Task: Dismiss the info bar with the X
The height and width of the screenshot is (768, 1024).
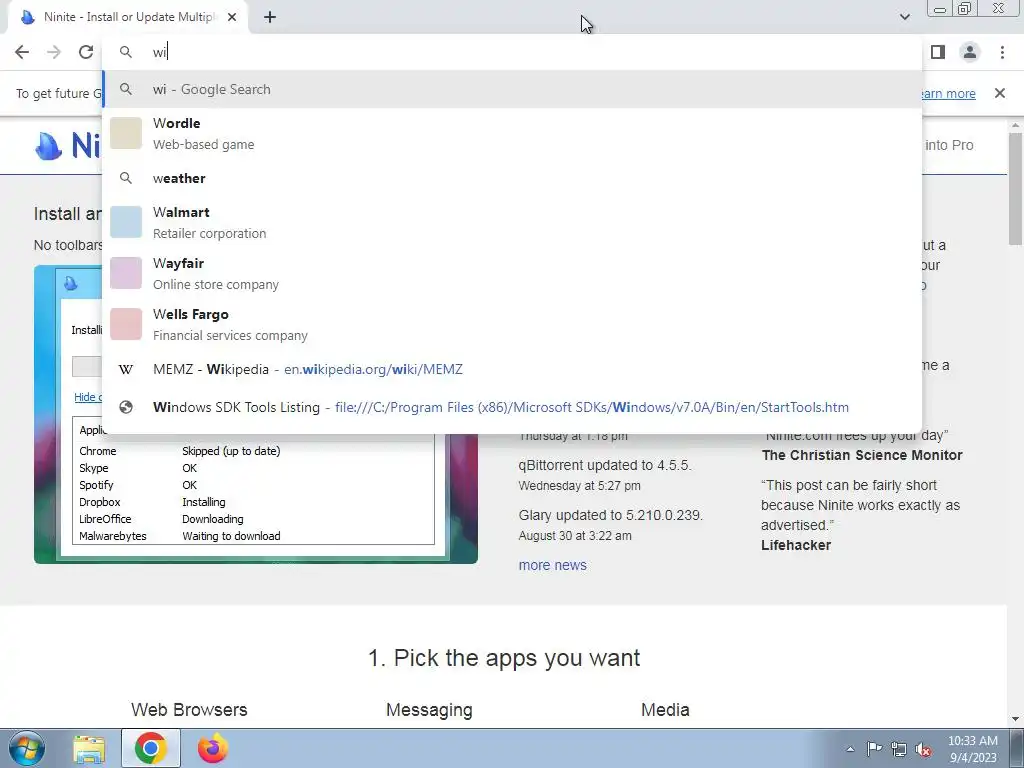Action: 1000,93
